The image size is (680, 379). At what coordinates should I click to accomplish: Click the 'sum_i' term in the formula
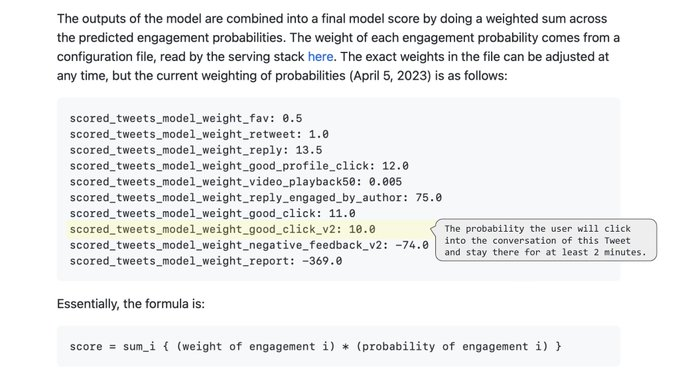click(x=139, y=346)
